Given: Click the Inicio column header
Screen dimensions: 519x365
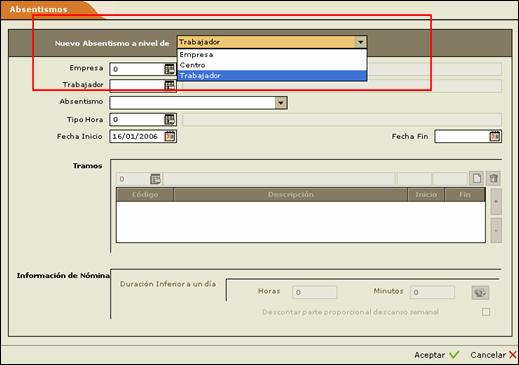Looking at the screenshot, I should [426, 194].
